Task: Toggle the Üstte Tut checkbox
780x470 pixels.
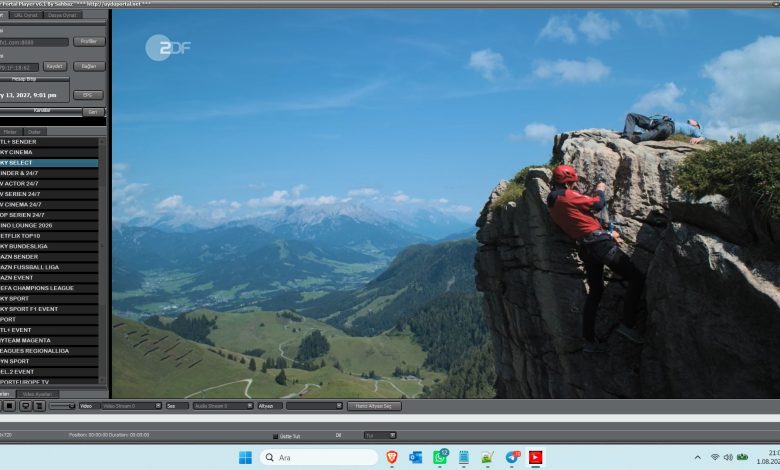Action: [275, 436]
